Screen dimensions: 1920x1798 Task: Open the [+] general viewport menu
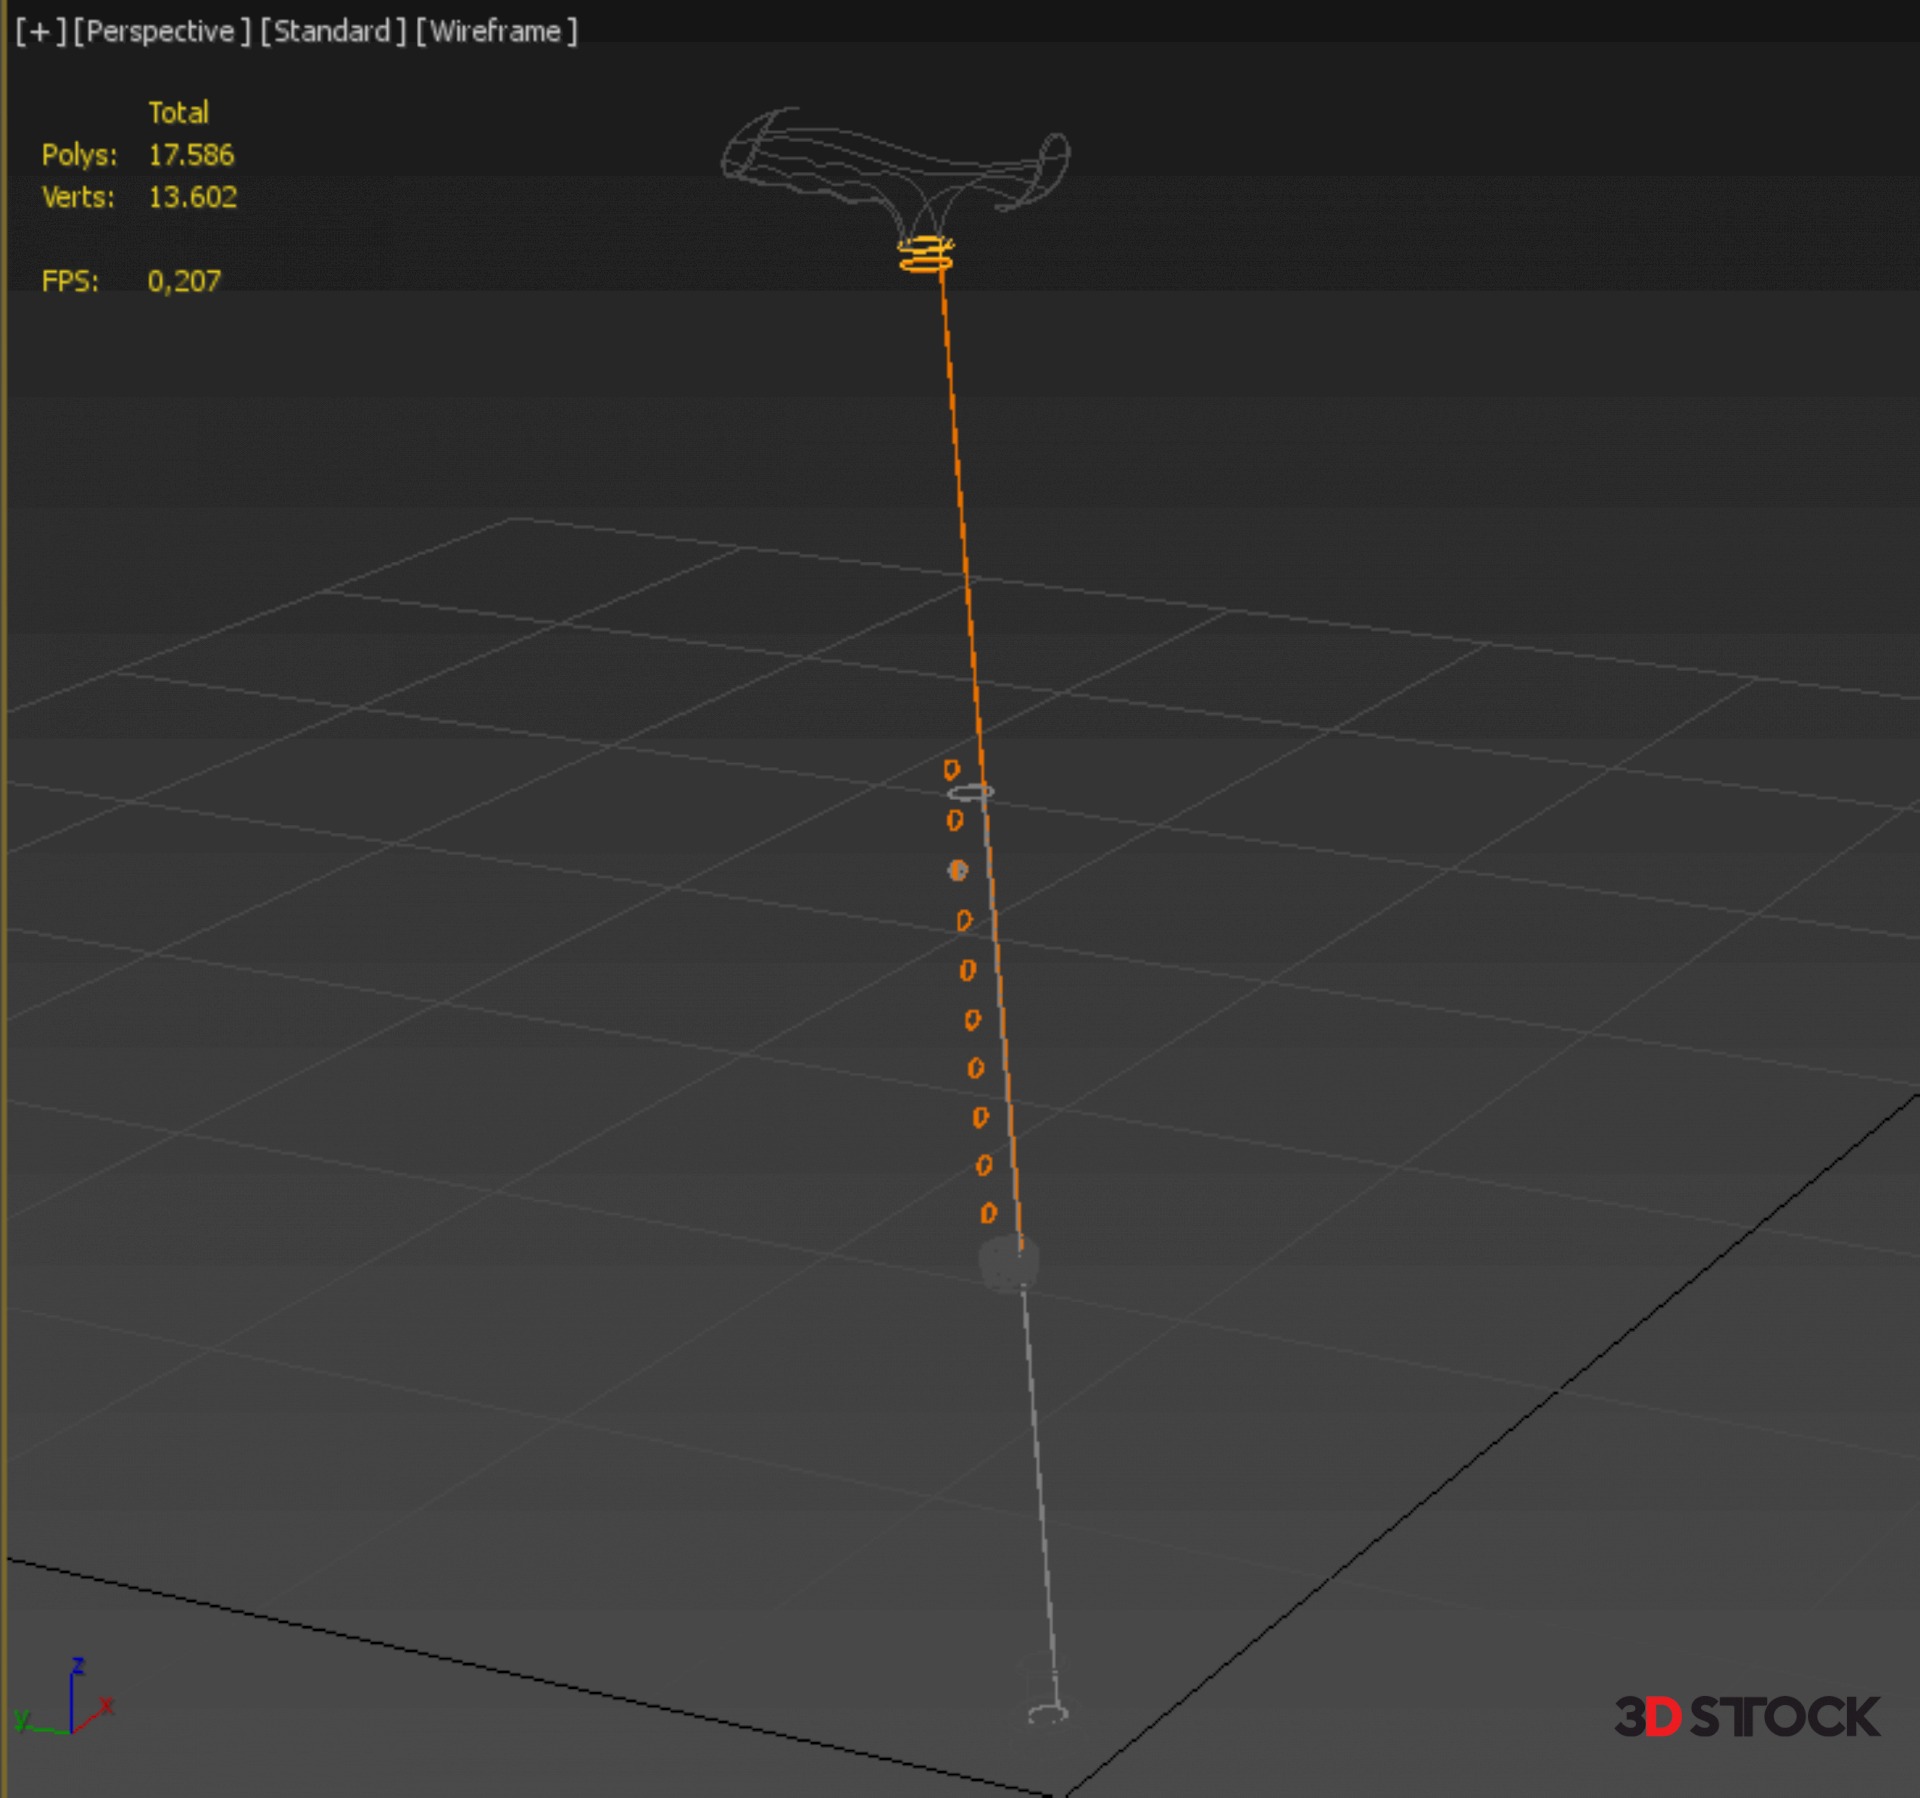40,32
